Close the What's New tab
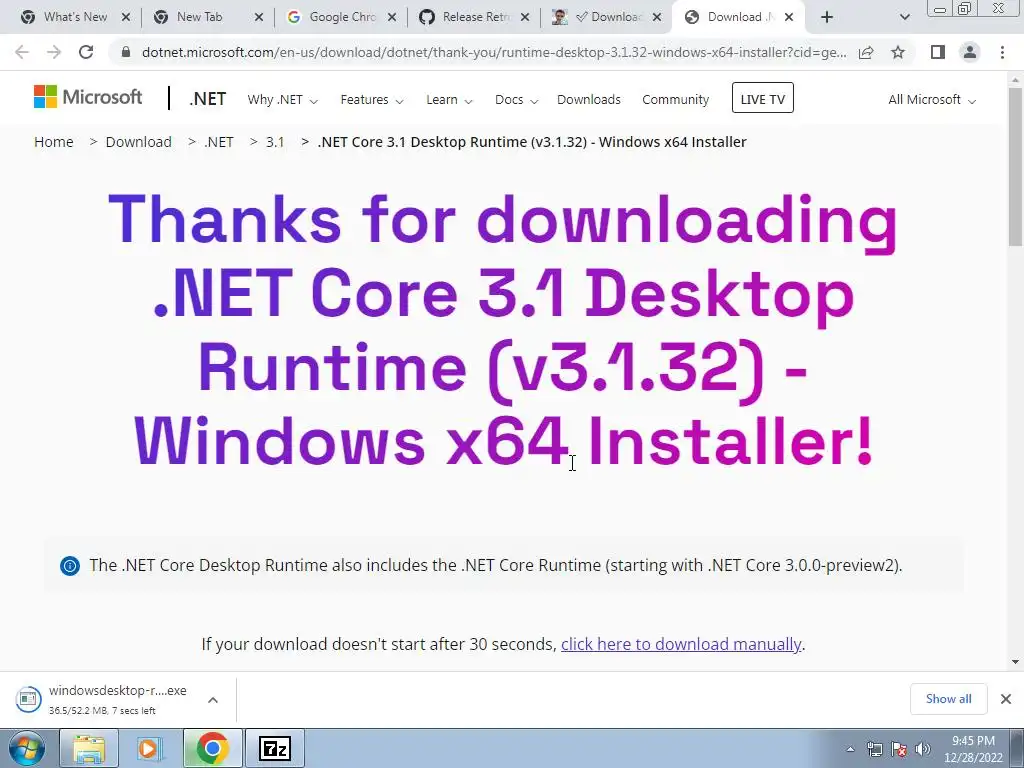The width and height of the screenshot is (1024, 768). [125, 18]
